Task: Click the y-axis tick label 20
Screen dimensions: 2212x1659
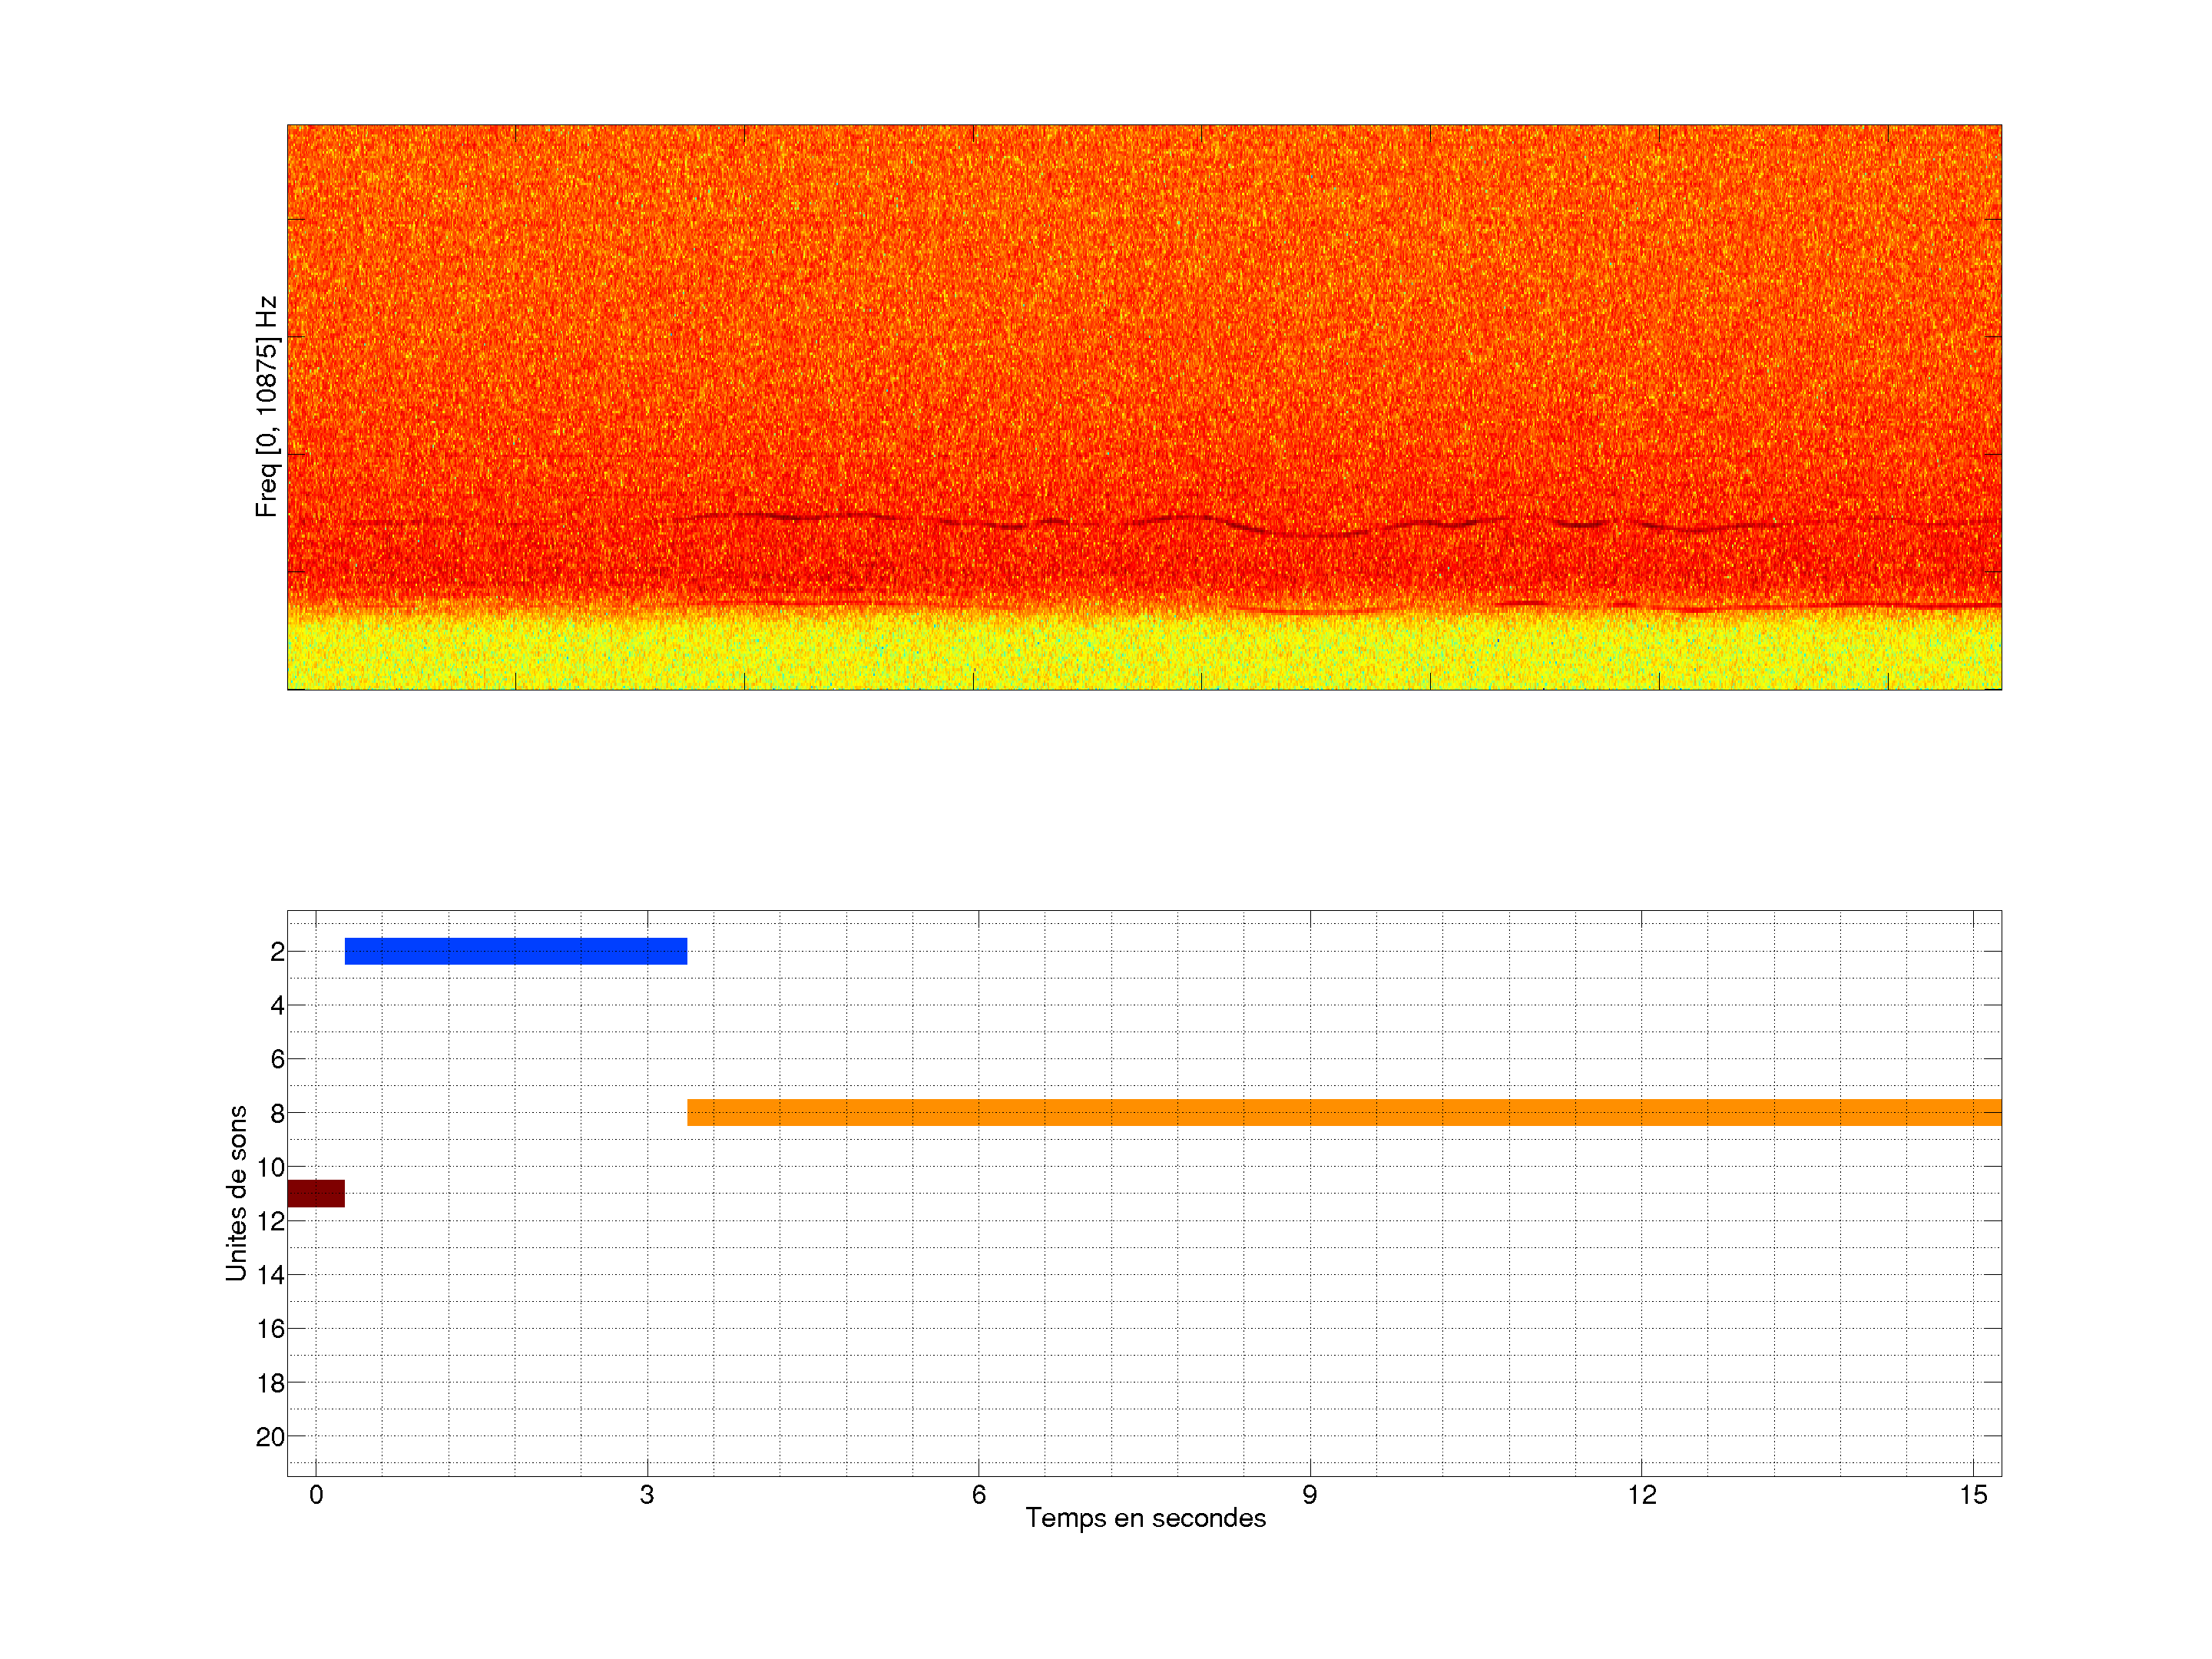Action: click(x=270, y=1437)
